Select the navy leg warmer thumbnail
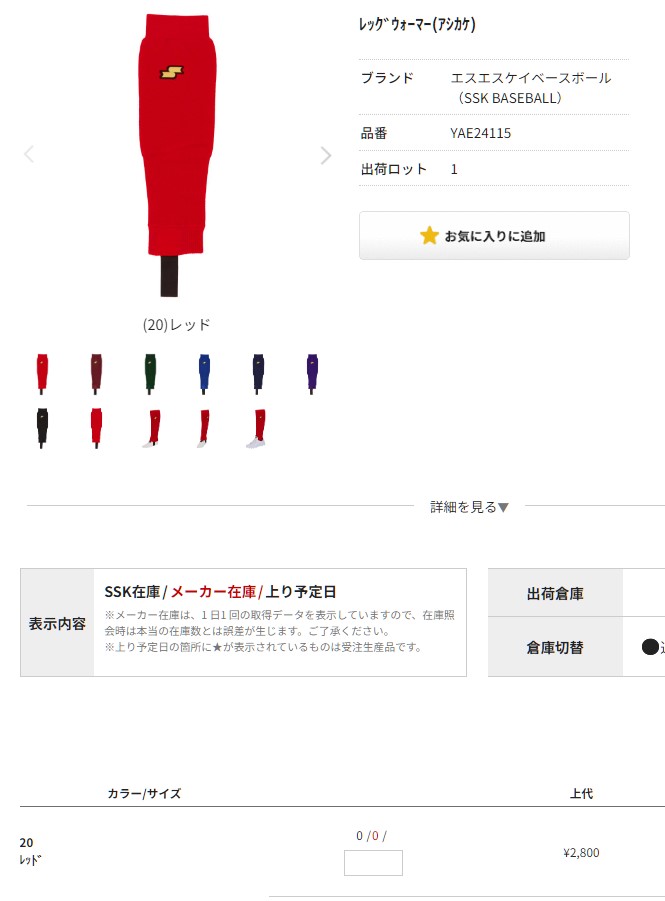The width and height of the screenshot is (665, 901). (x=258, y=374)
